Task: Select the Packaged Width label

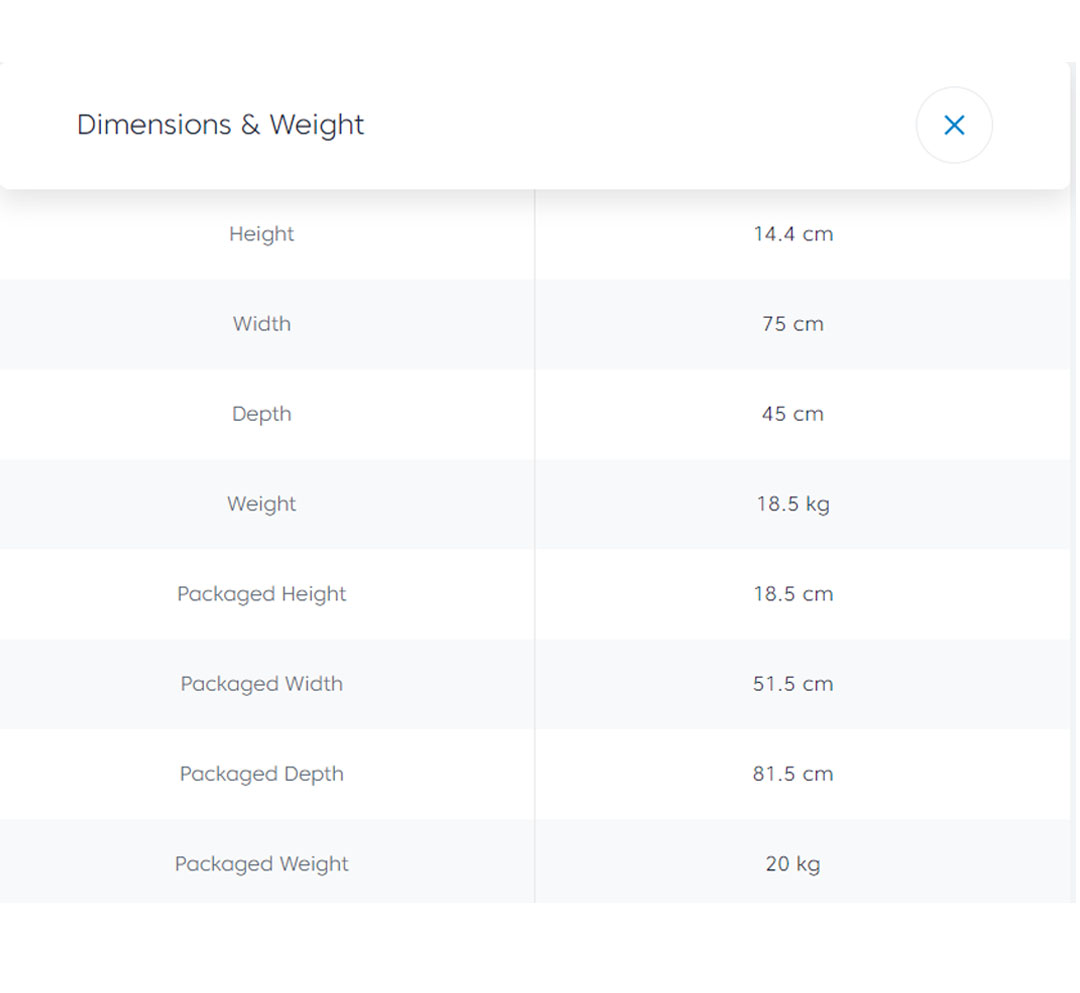Action: (262, 684)
